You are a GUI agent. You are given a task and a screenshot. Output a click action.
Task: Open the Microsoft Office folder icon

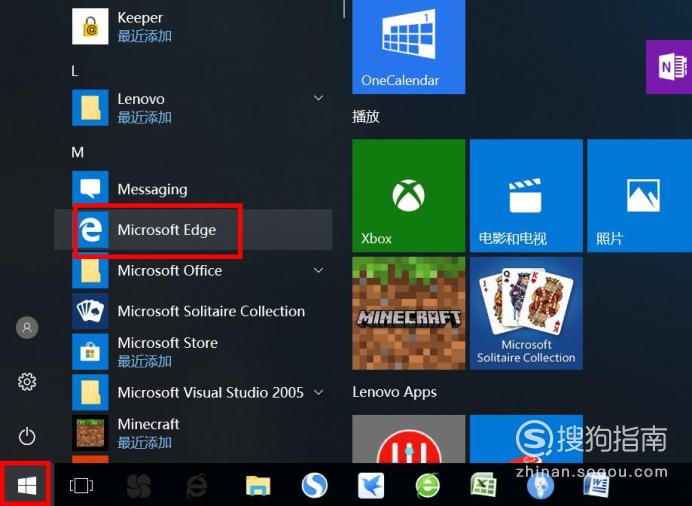pos(90,270)
